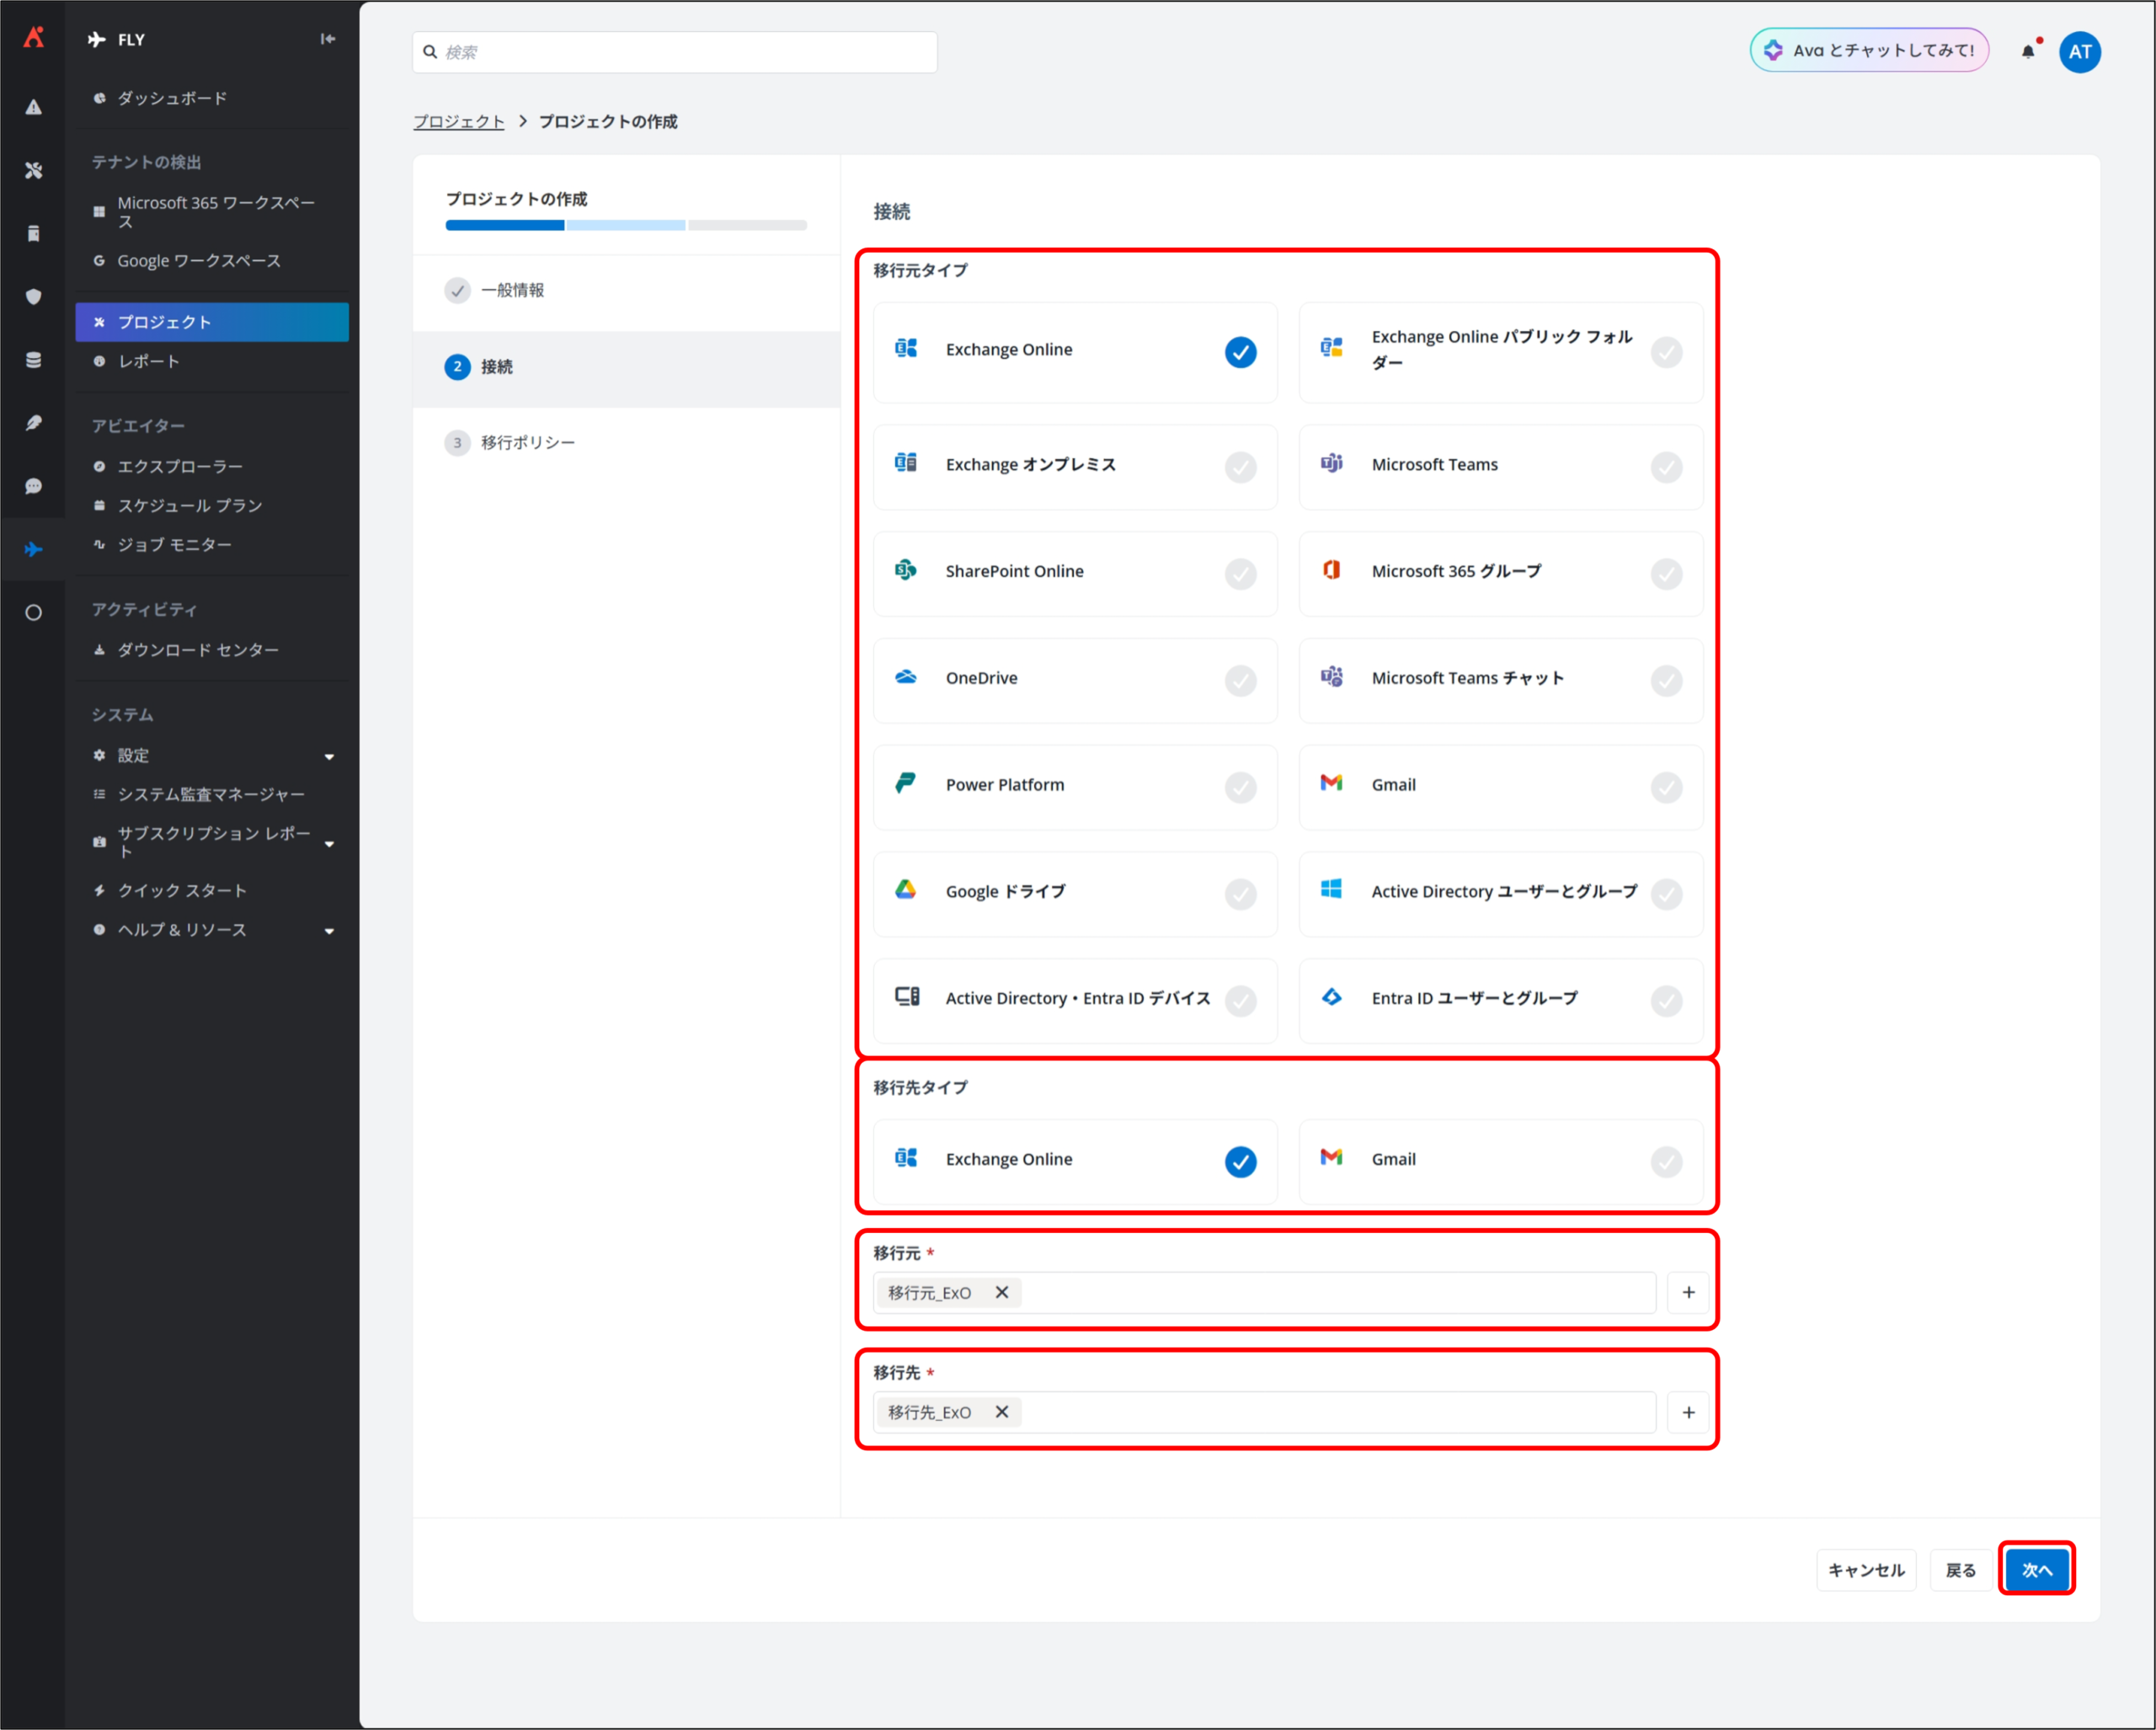This screenshot has width=2156, height=1730.
Task: Open ジョブ モニター in the sidebar
Action: 175,545
